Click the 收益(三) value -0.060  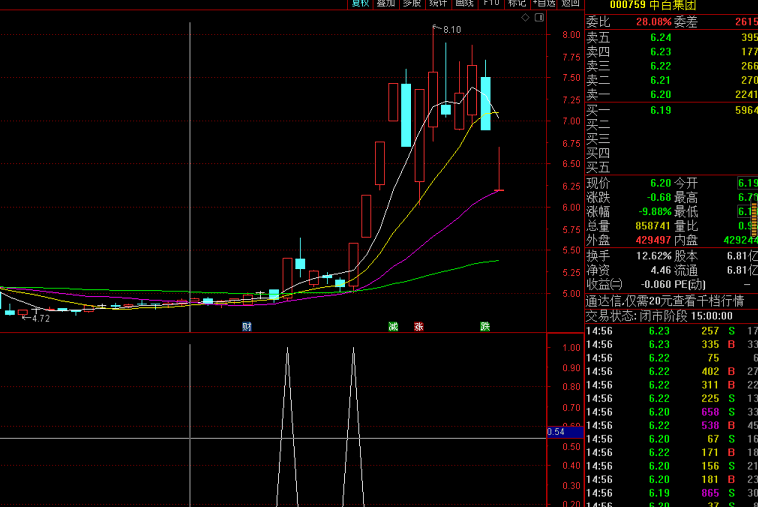coord(656,285)
